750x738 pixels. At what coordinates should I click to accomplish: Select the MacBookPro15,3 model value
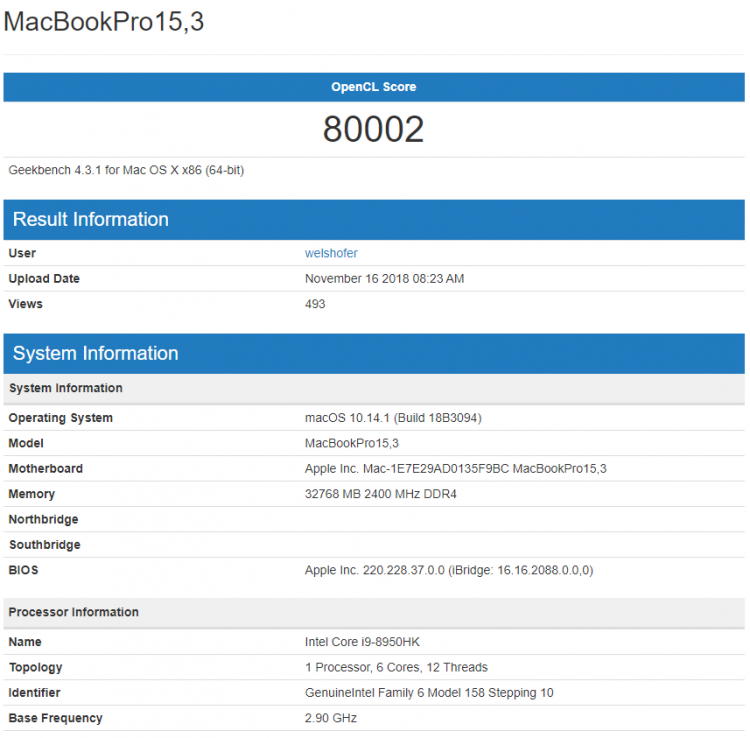(x=352, y=443)
